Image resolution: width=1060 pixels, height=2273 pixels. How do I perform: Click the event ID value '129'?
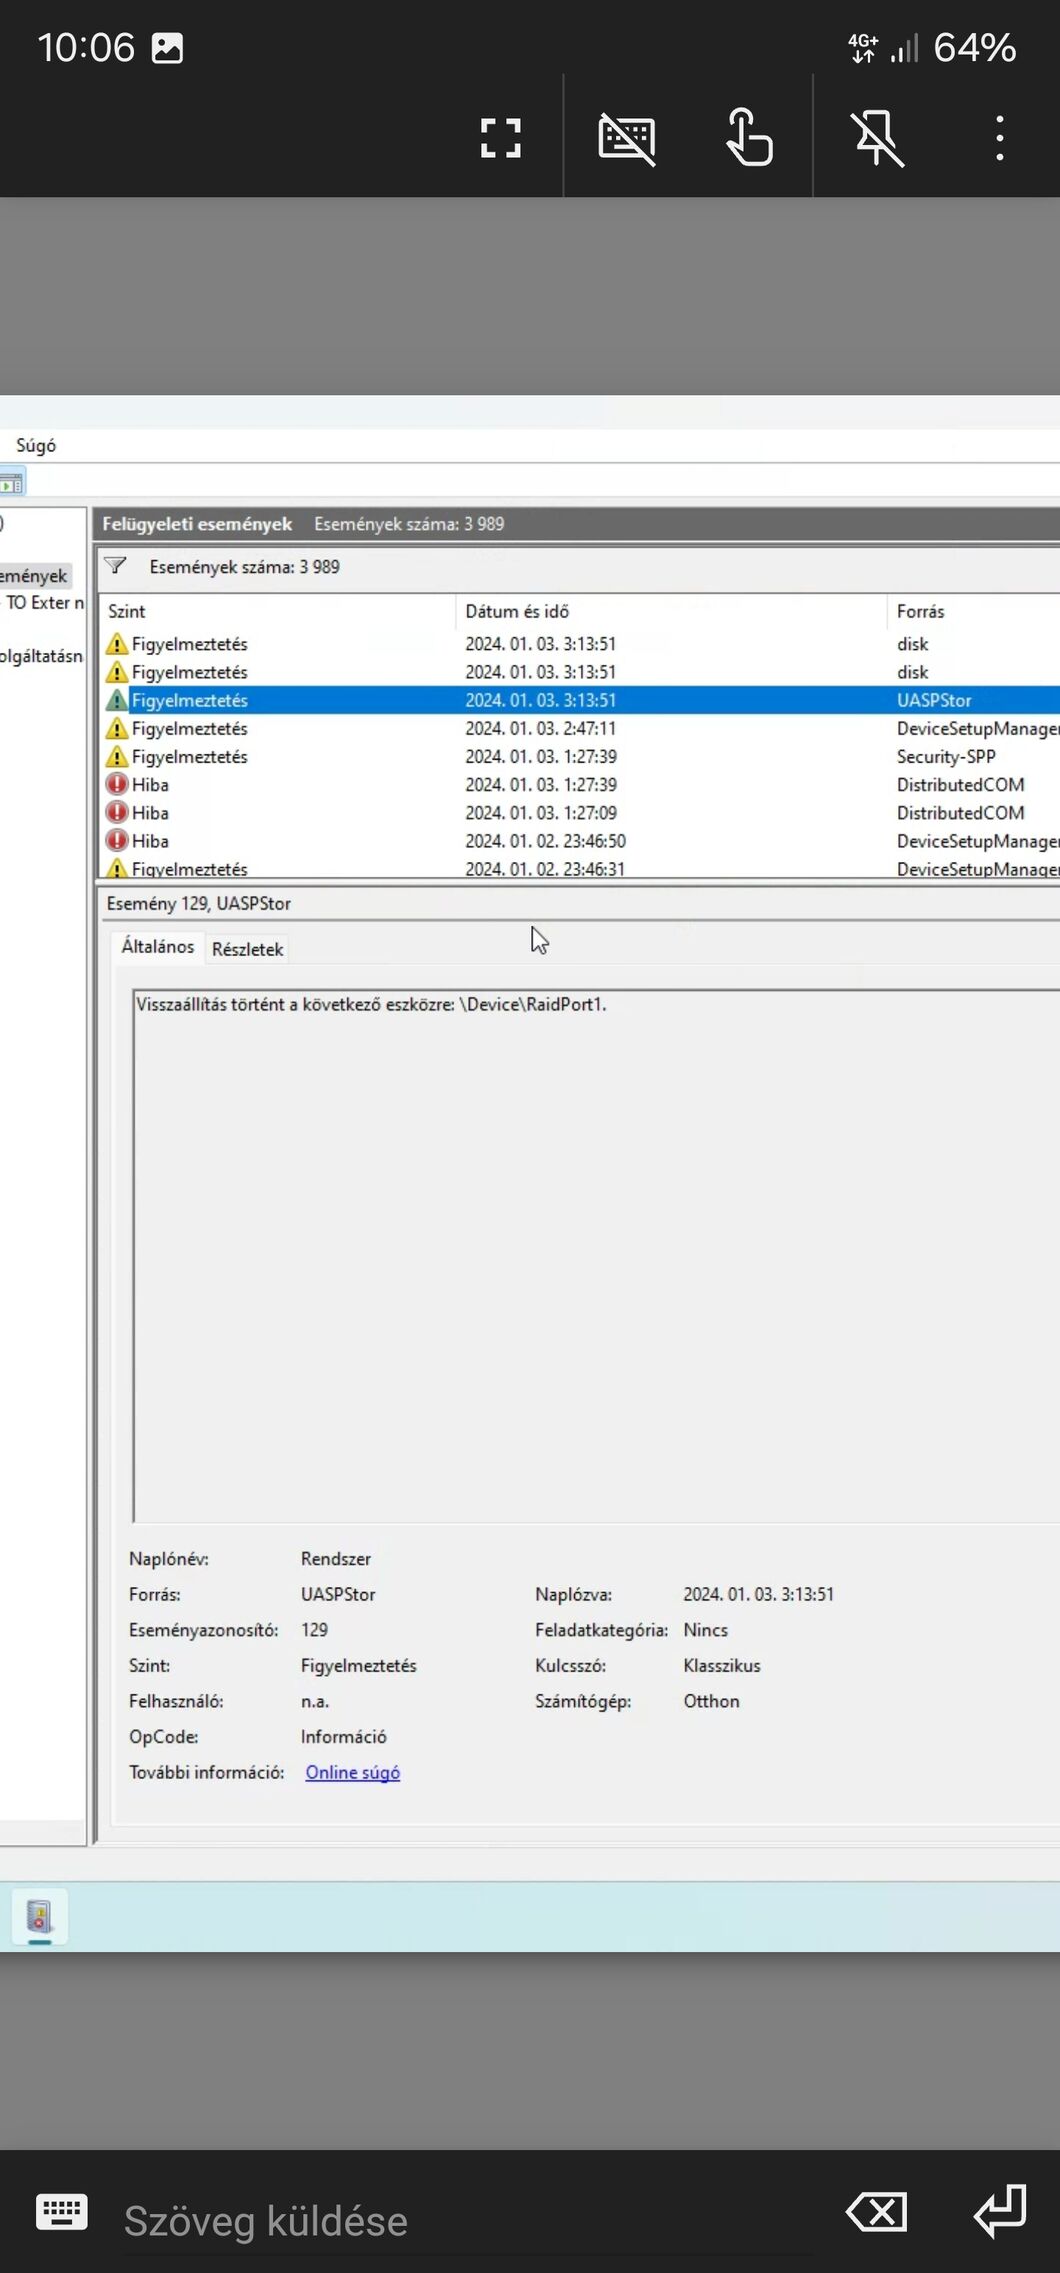pos(314,1629)
